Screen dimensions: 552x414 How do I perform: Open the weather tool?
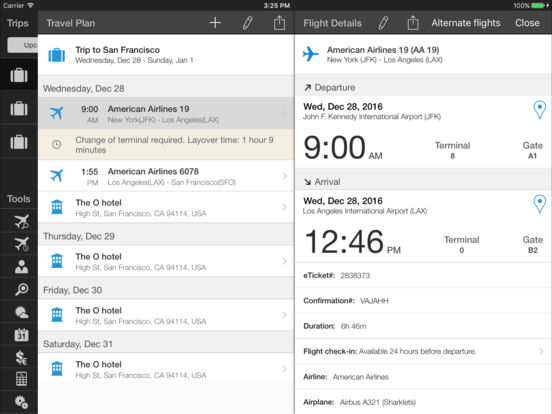(21, 312)
